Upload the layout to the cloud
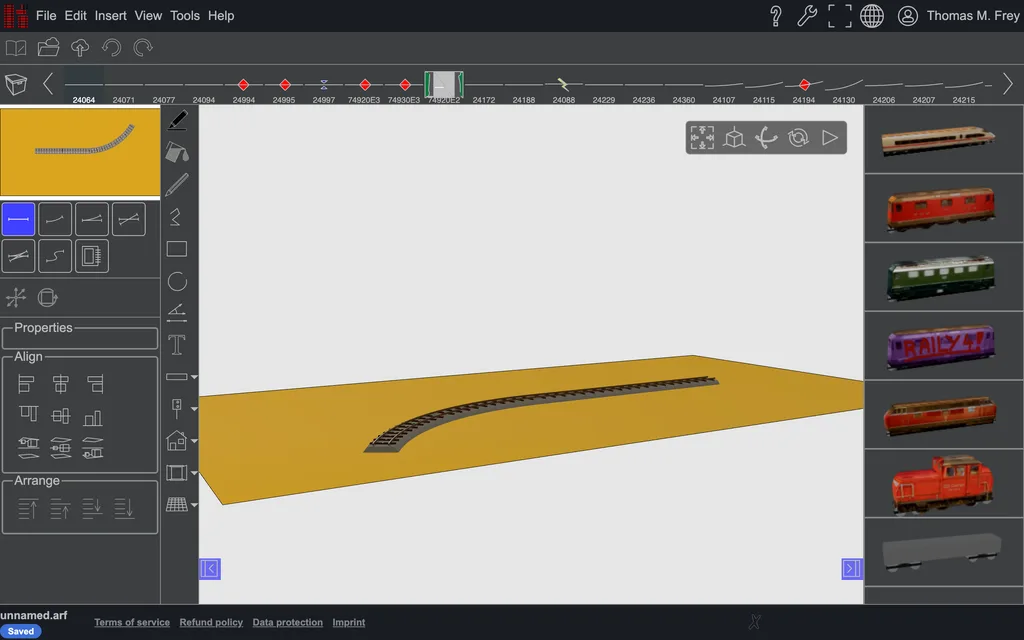Image resolution: width=1024 pixels, height=640 pixels. [x=80, y=48]
